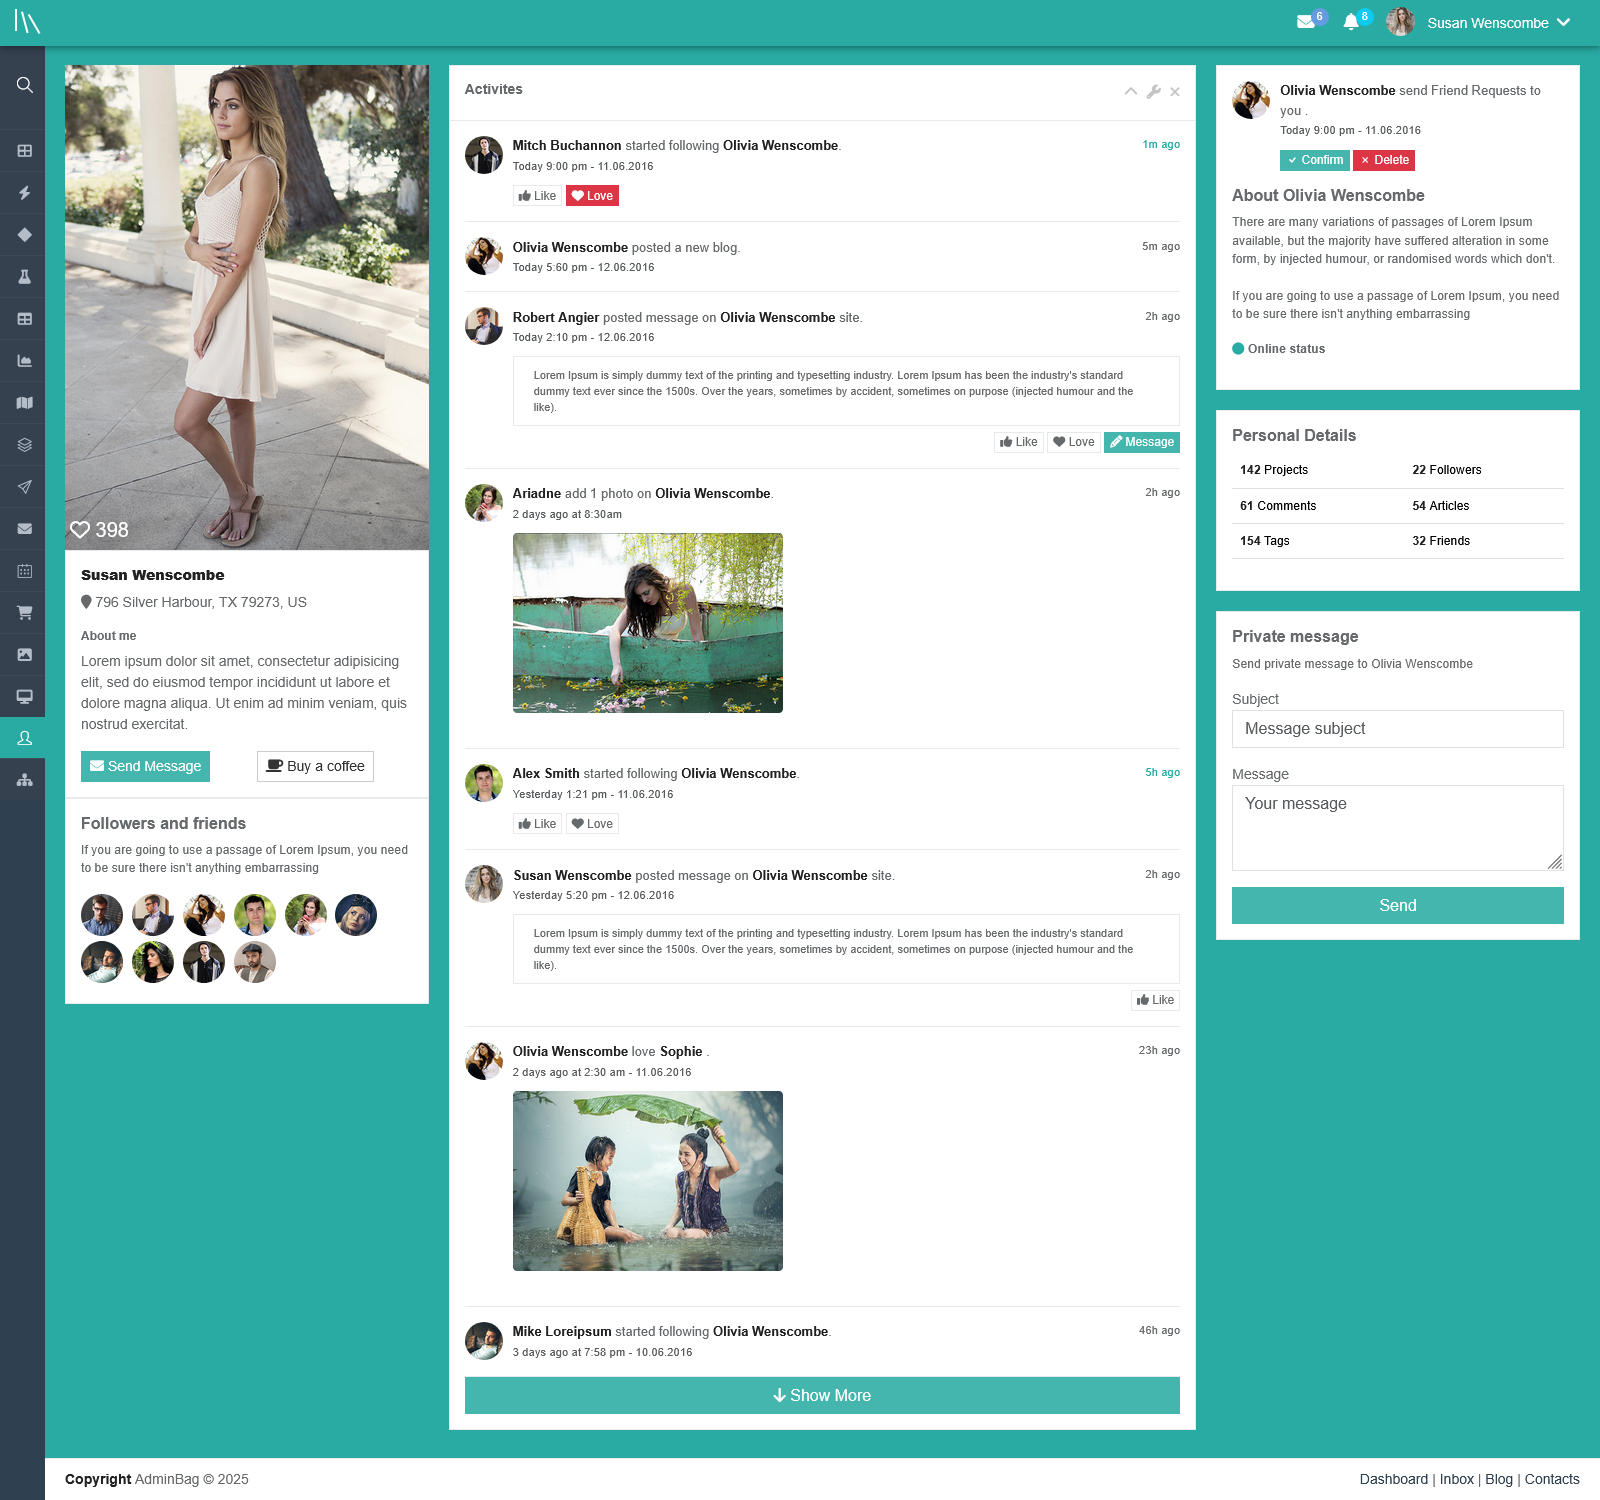Toggle Love on Mitch Buchannon's activity
Screen dimensions: 1600x1500
pos(592,196)
